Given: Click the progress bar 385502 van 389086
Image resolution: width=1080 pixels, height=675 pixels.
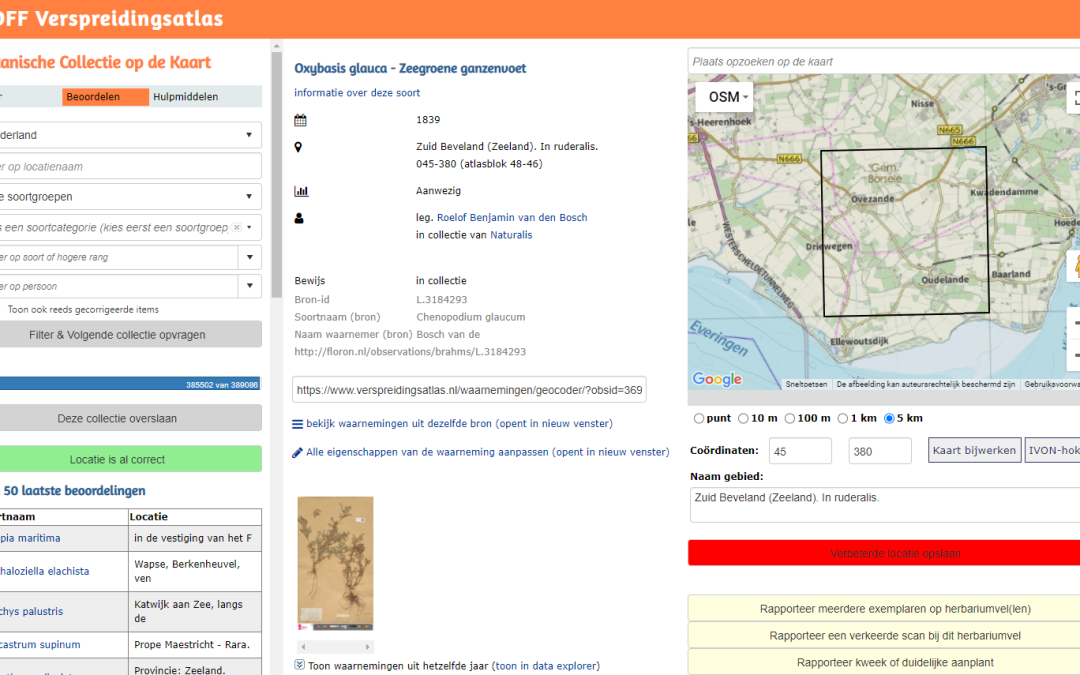Looking at the screenshot, I should coord(129,384).
